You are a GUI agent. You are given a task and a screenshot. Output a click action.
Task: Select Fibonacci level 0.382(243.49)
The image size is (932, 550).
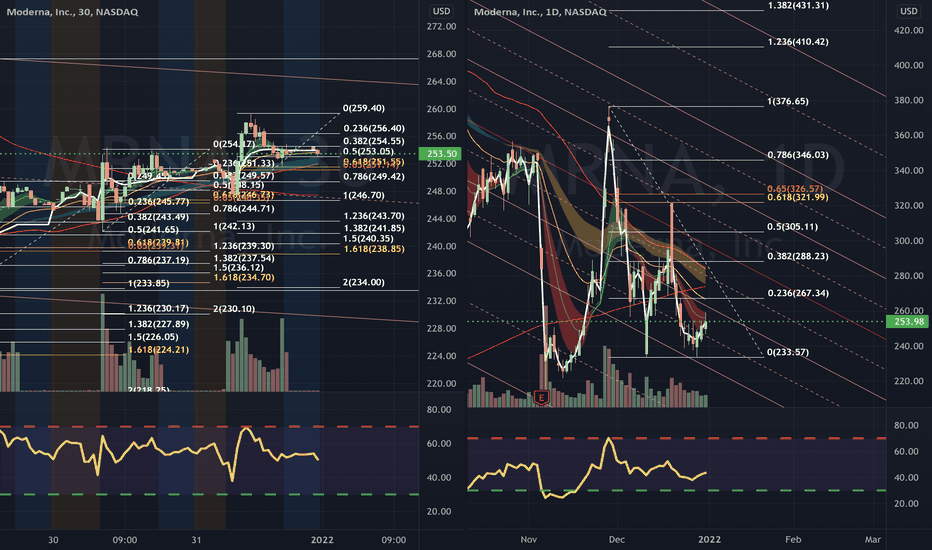point(158,217)
